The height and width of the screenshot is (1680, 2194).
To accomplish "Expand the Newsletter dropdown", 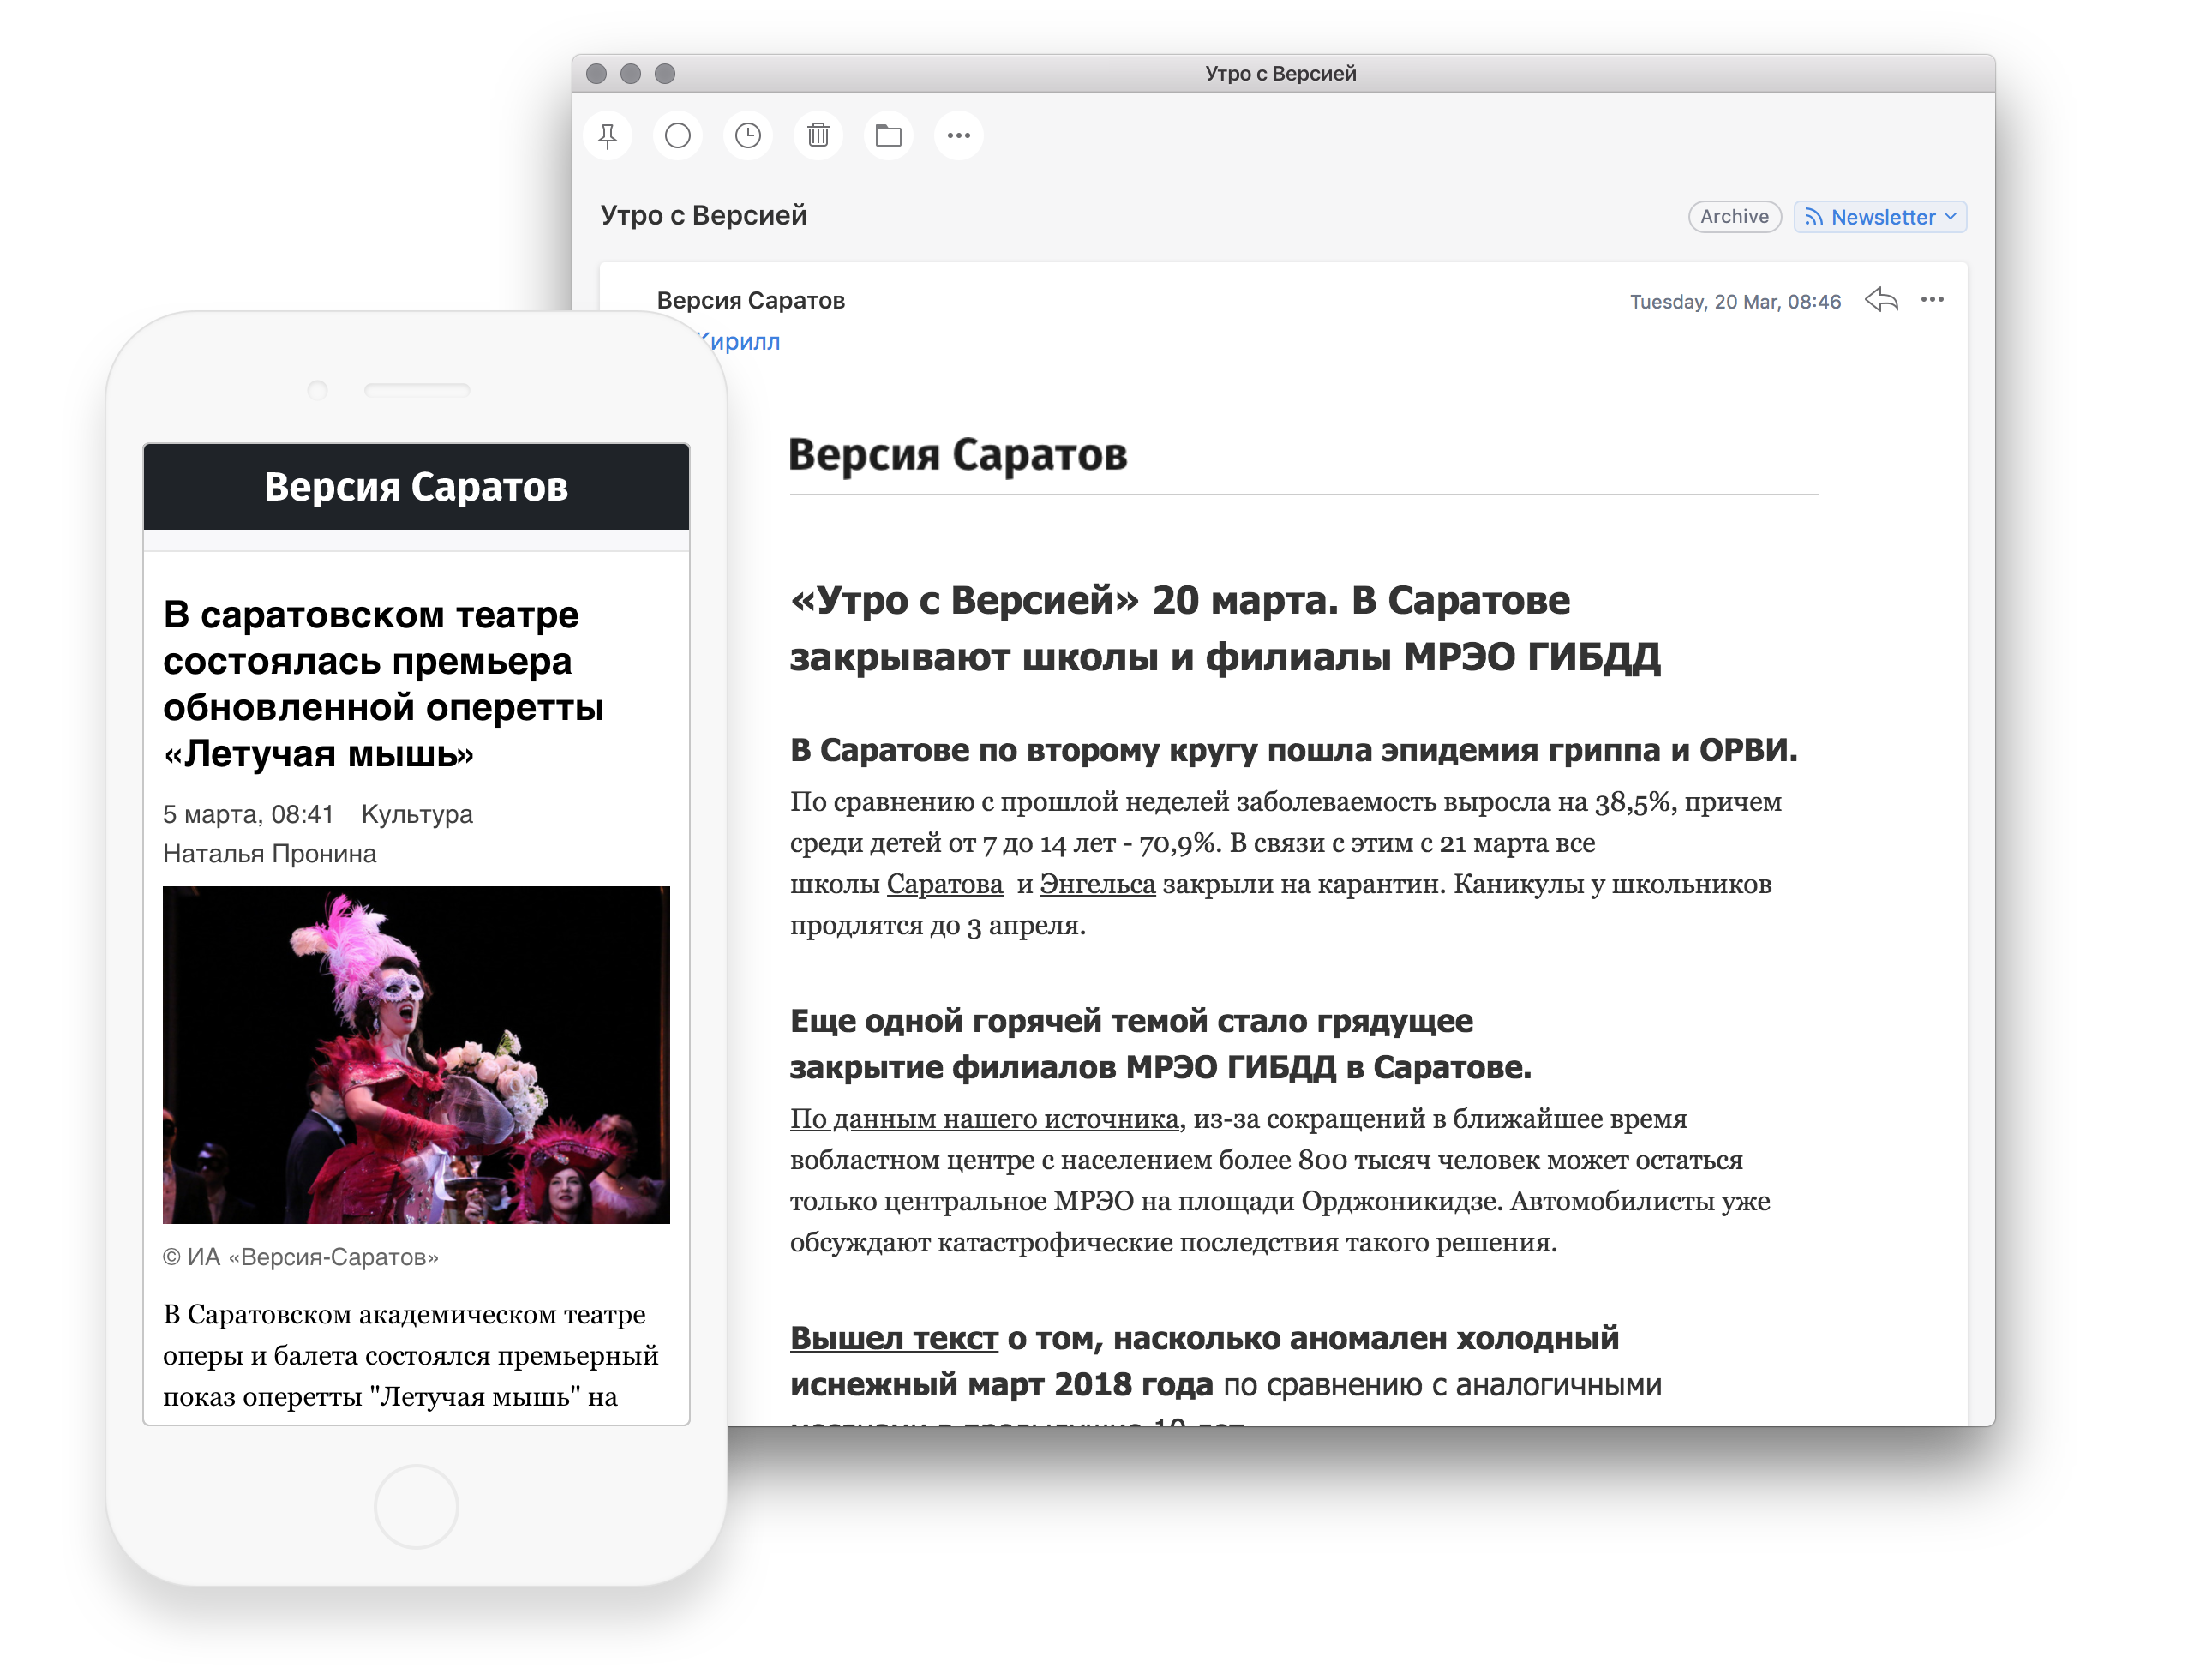I will 1880,217.
